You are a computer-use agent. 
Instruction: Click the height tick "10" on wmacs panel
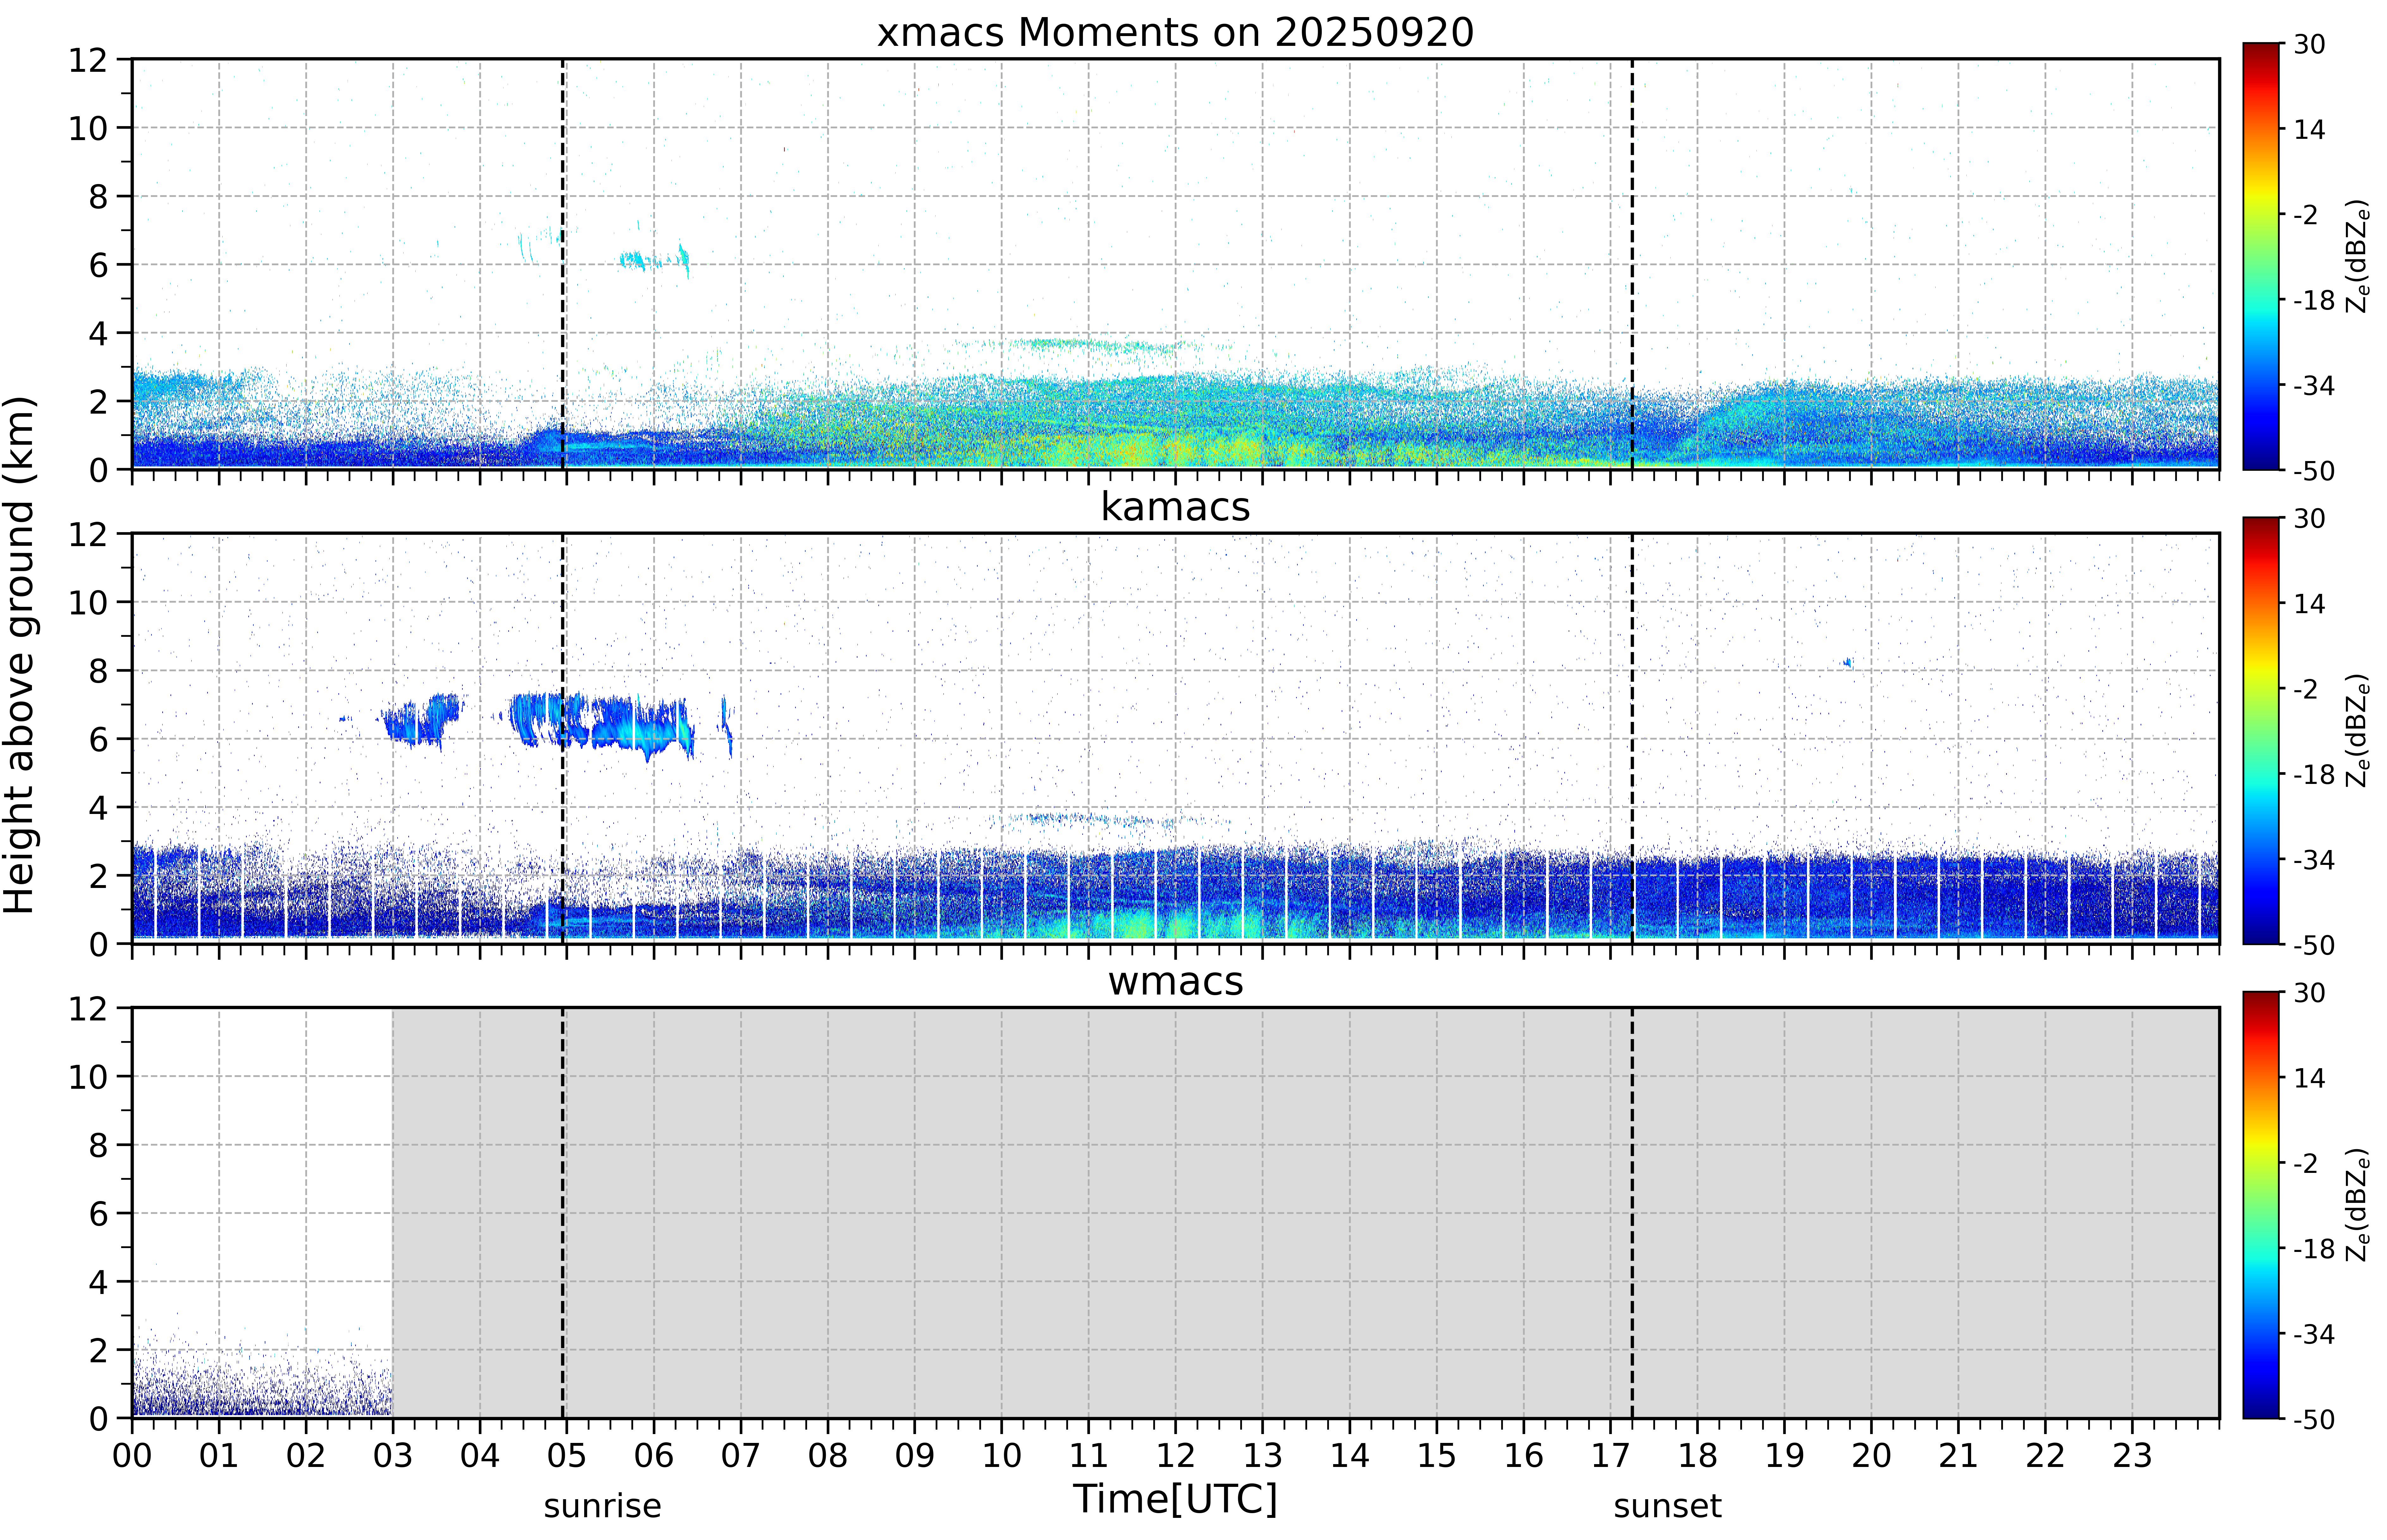click(88, 1077)
